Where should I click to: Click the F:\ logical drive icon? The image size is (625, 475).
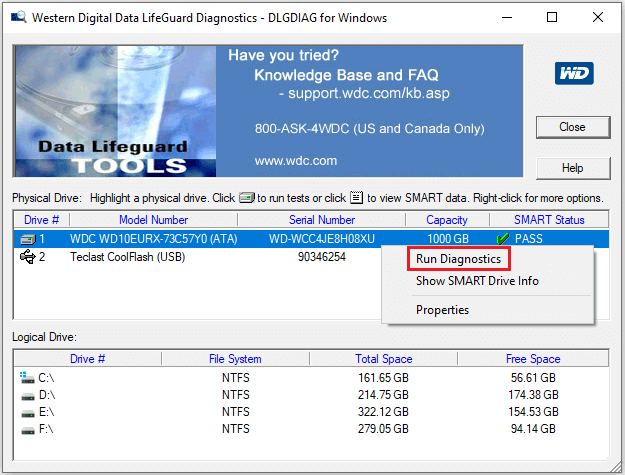26,428
